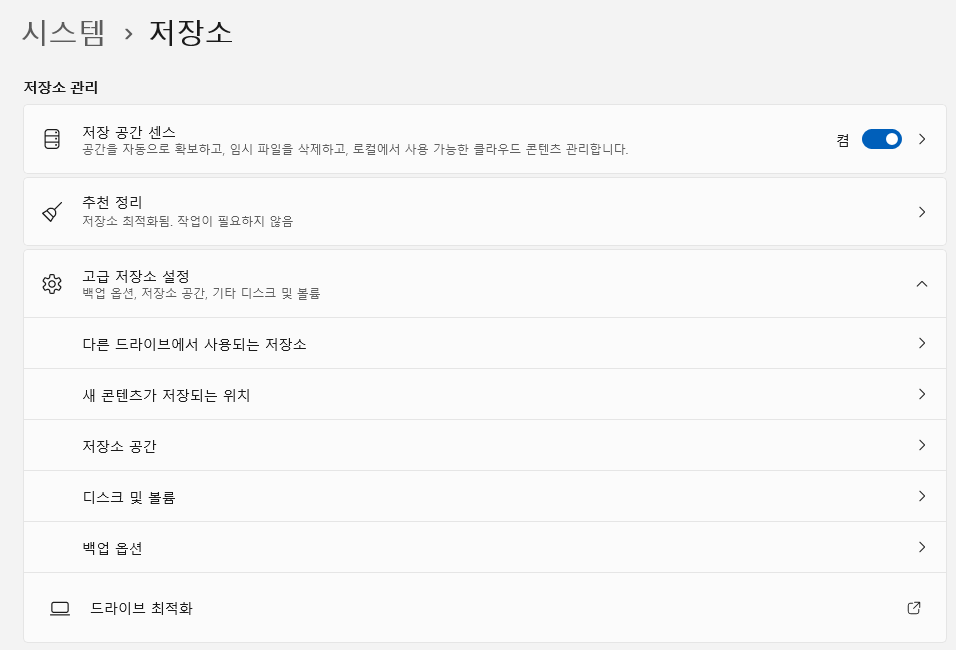The width and height of the screenshot is (956, 650).
Task: Click the 추천 정리 row title
Action: point(112,202)
